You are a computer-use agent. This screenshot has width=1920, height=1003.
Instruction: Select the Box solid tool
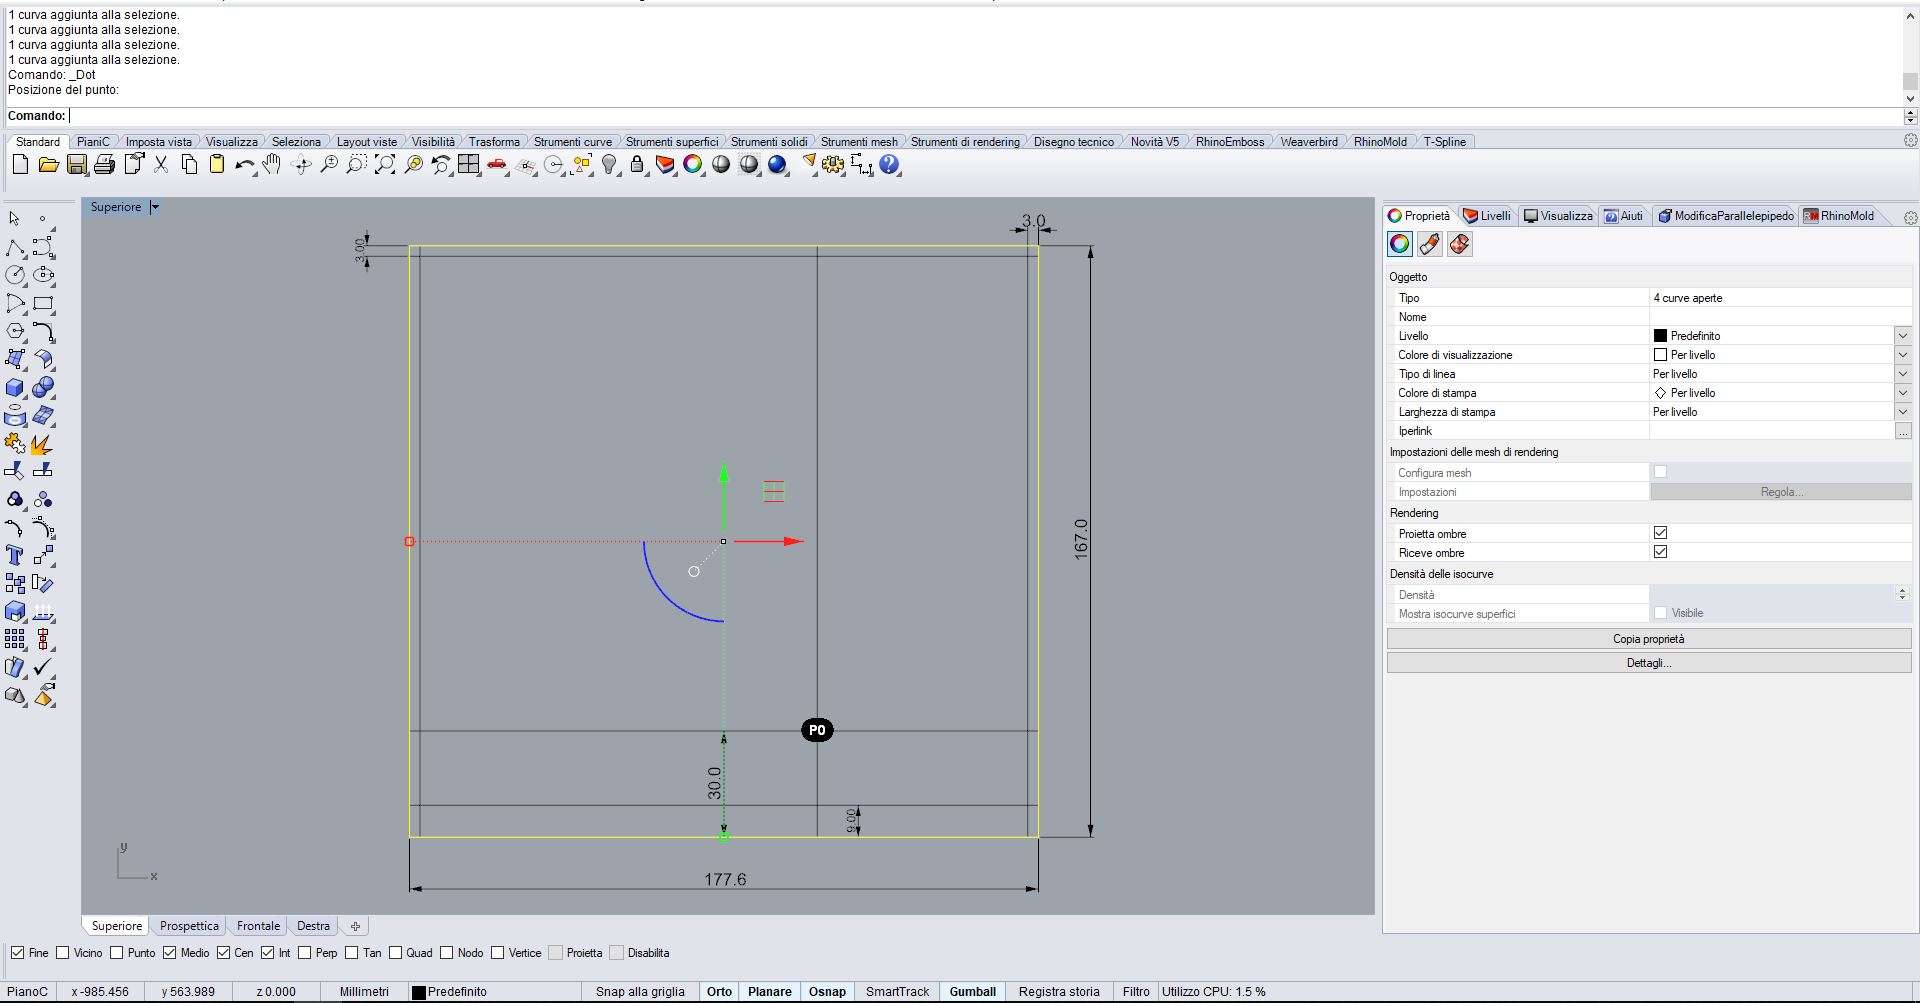[16, 388]
